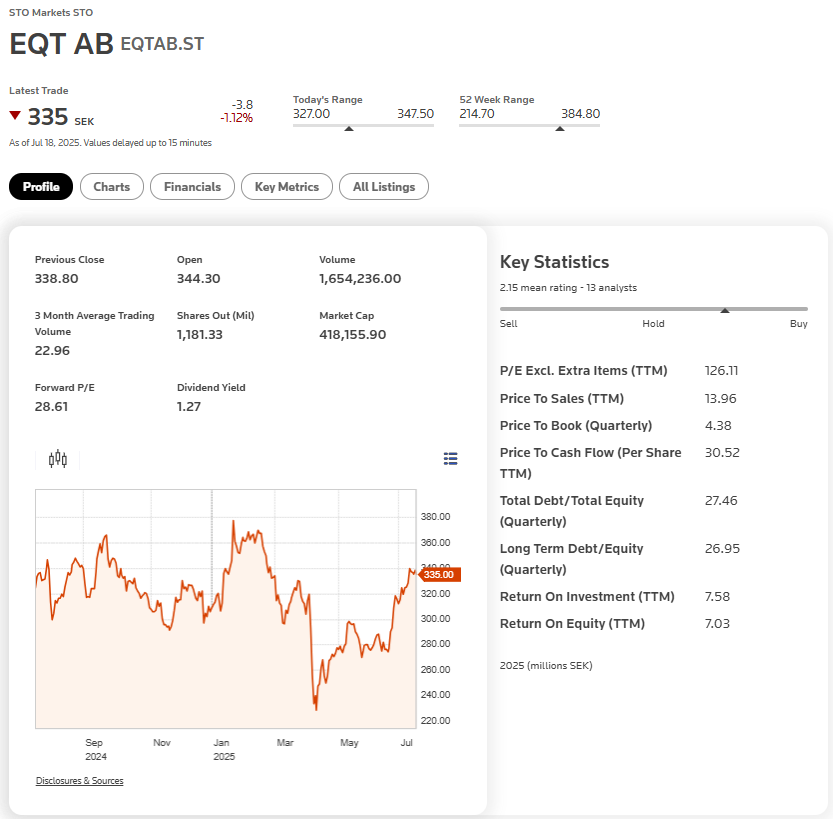Click Price To Book value 4.38
This screenshot has width=833, height=819.
[x=718, y=425]
